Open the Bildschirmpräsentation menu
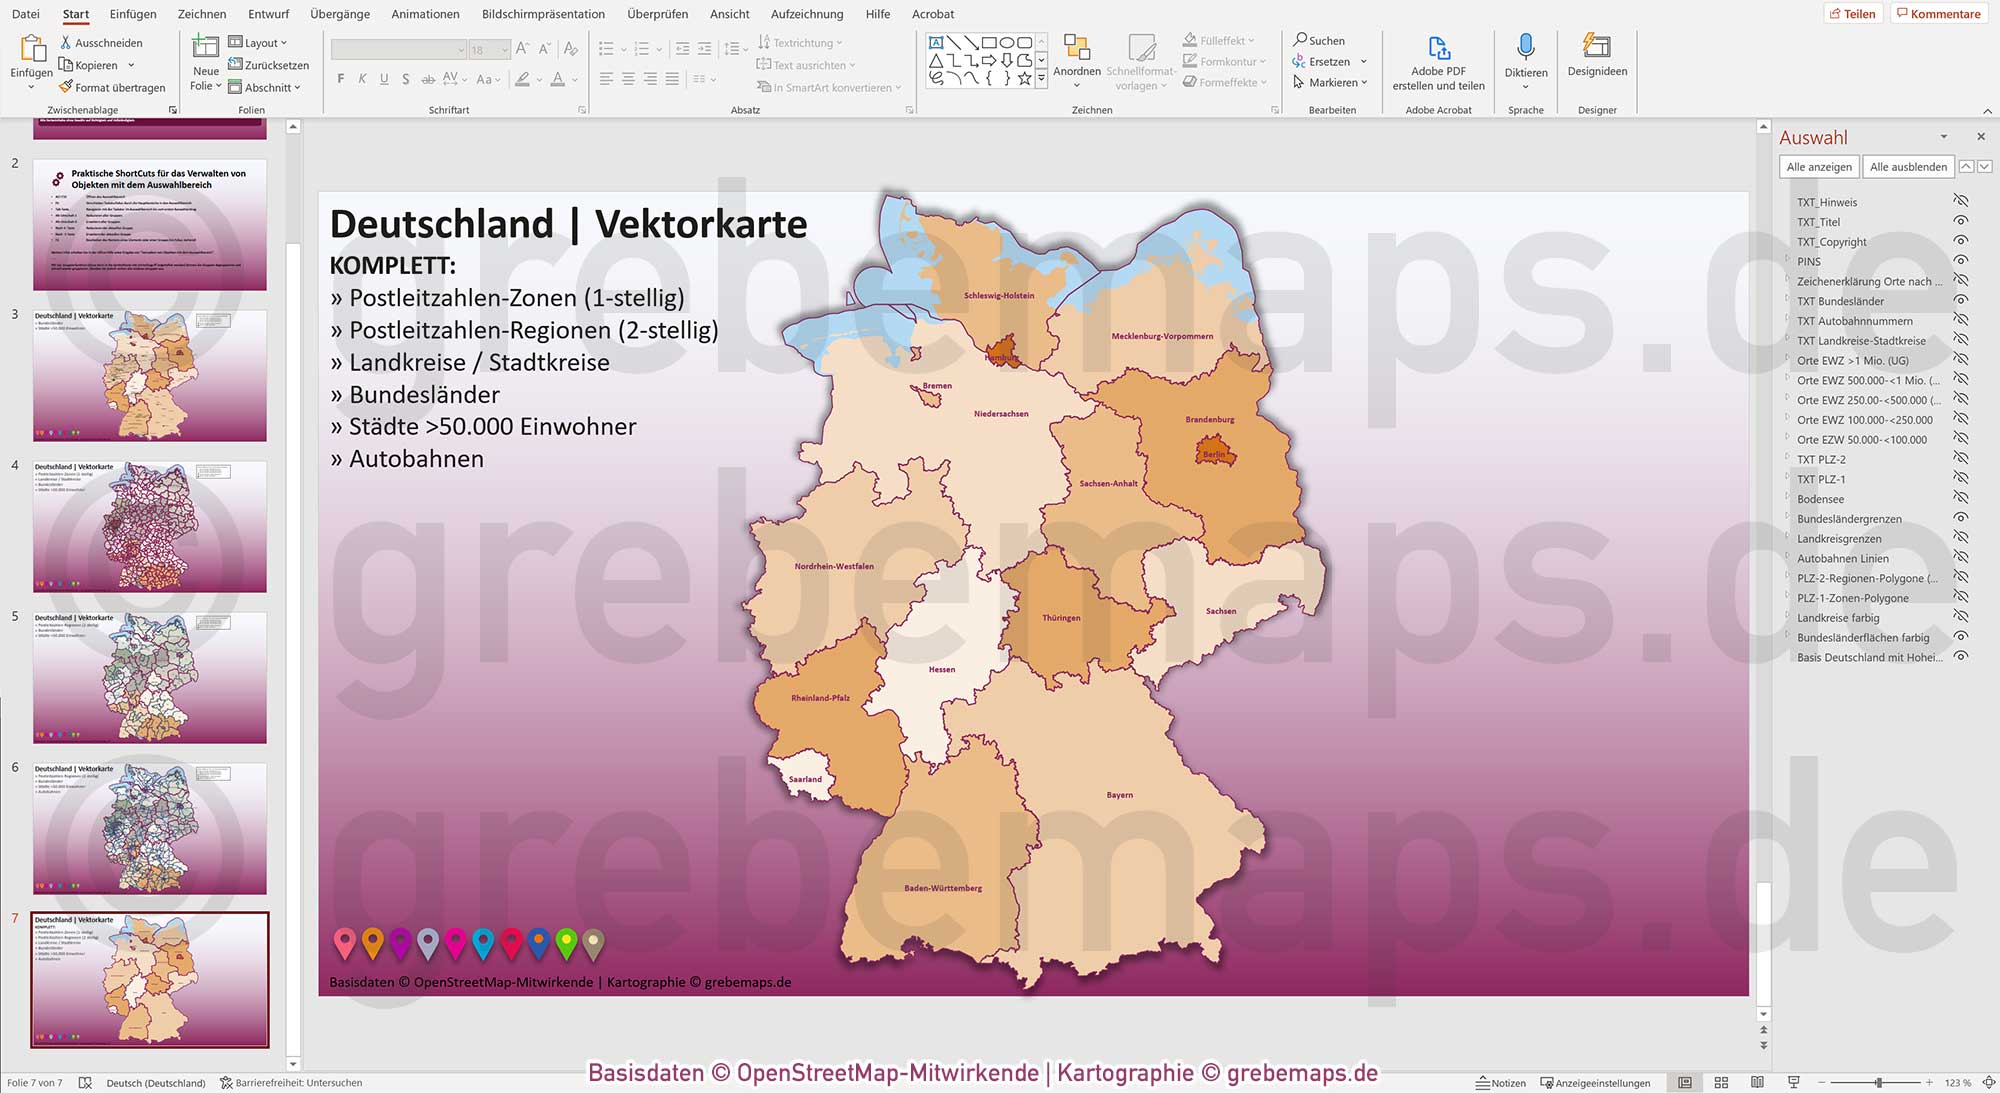Image resolution: width=2000 pixels, height=1093 pixels. (x=543, y=14)
